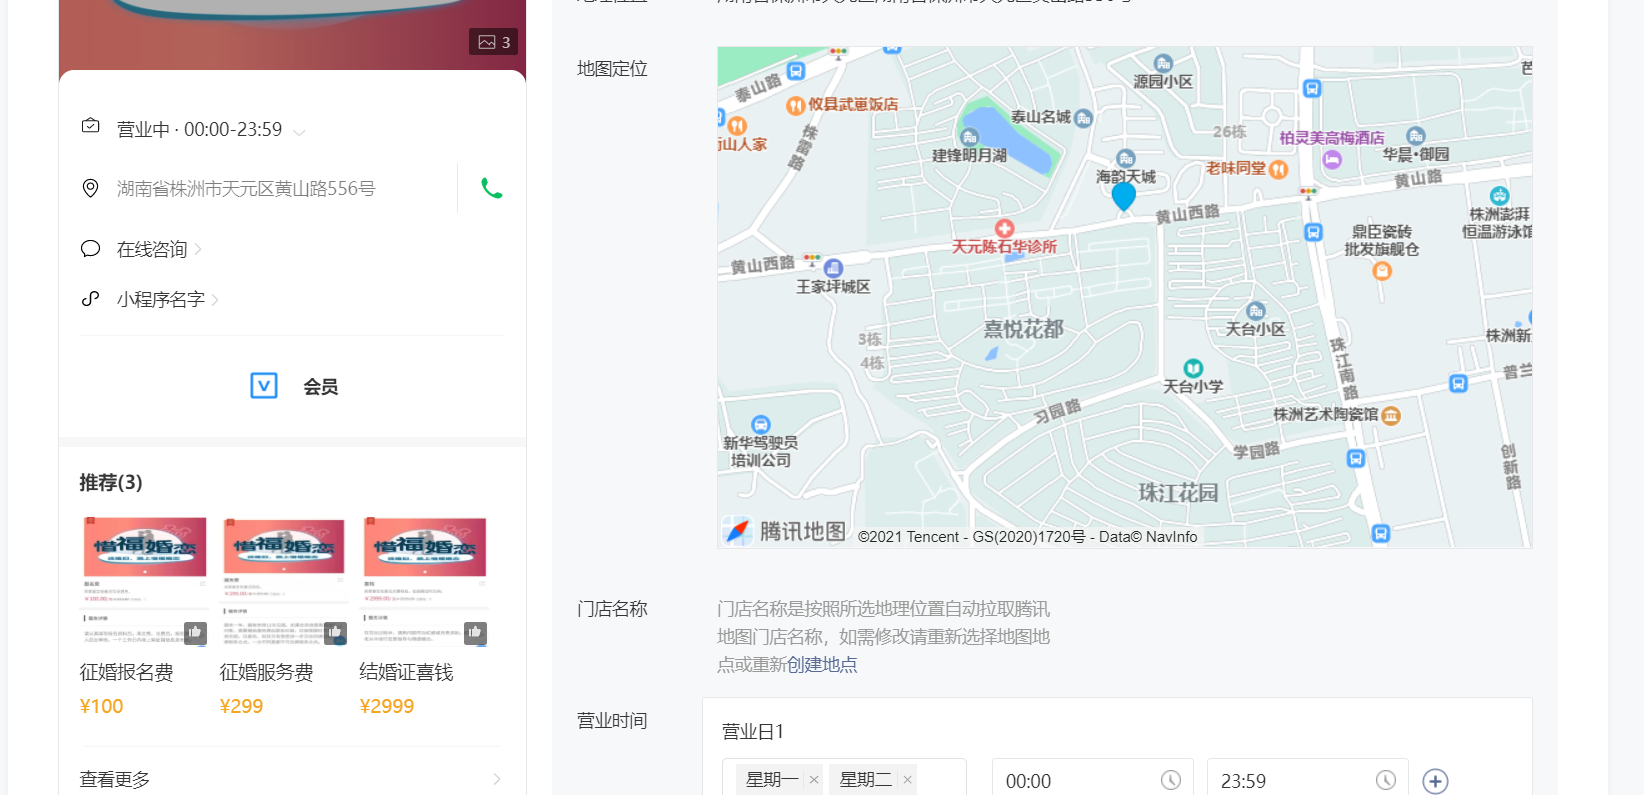Click the mini program link icon
The image size is (1644, 795).
point(90,298)
